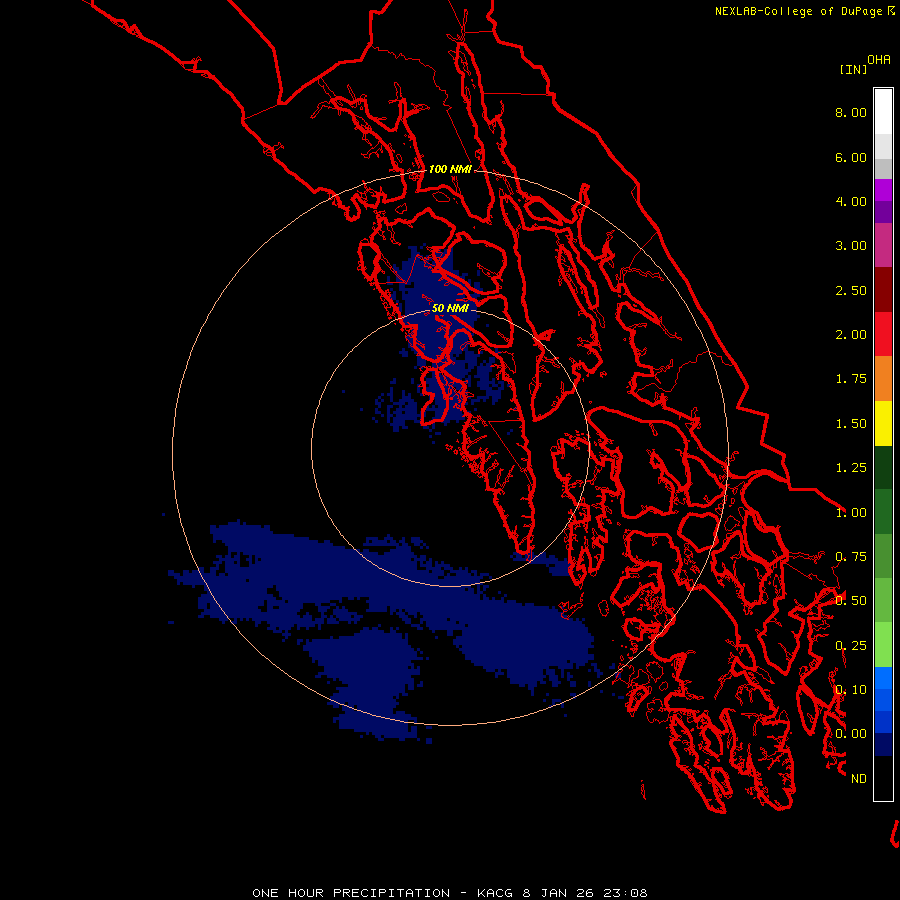Pick the yellow legend swatch
This screenshot has height=900, width=900.
[x=883, y=423]
